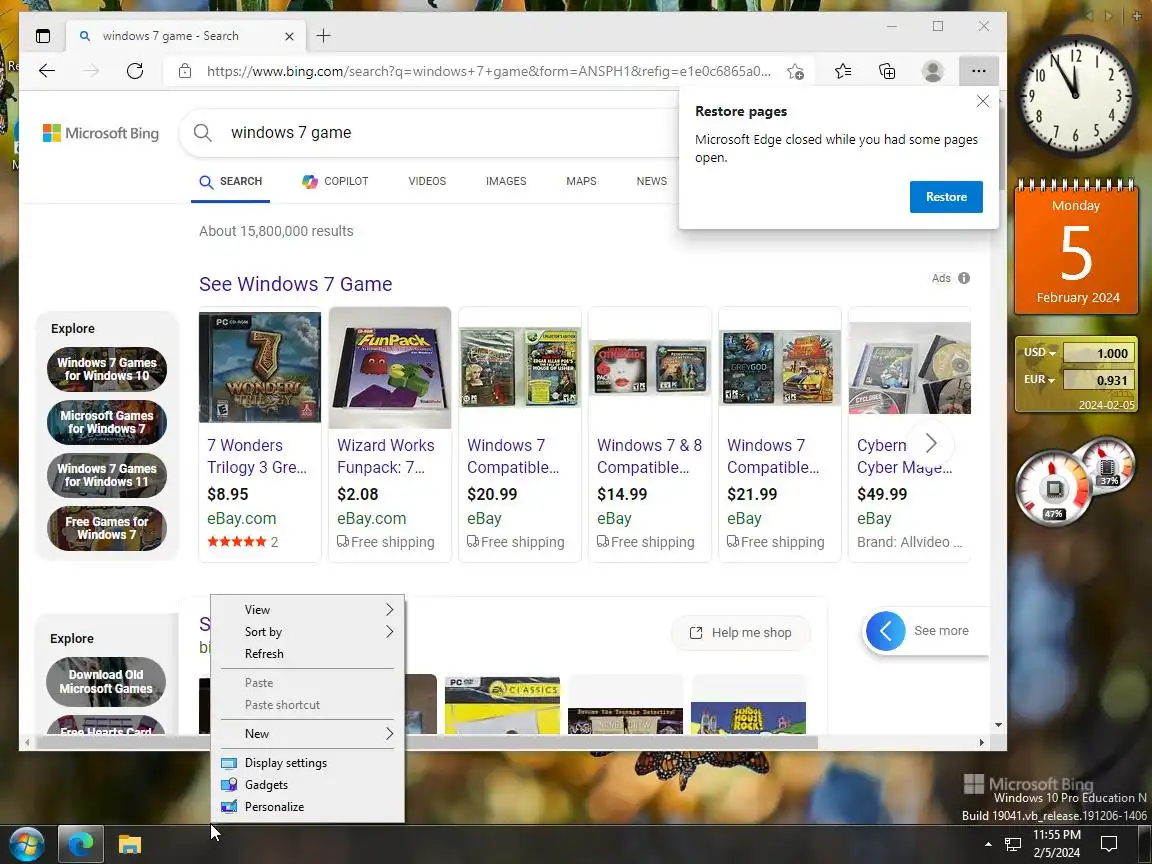
Task: Select Windows 7 Games for Windows 11 pill
Action: (107, 475)
